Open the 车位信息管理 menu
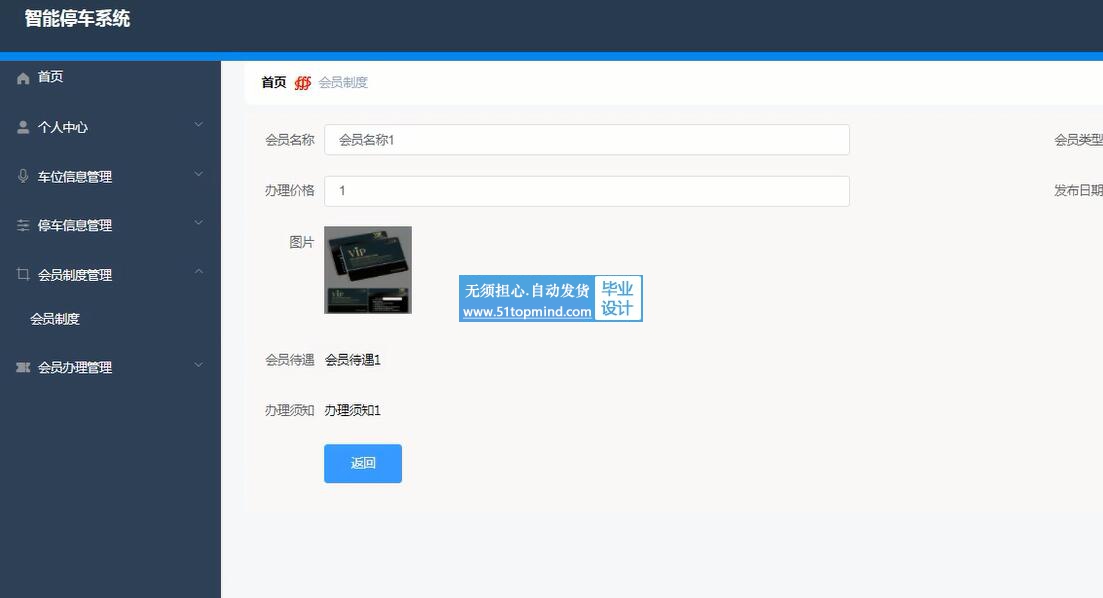Viewport: 1103px width, 598px height. pos(110,177)
